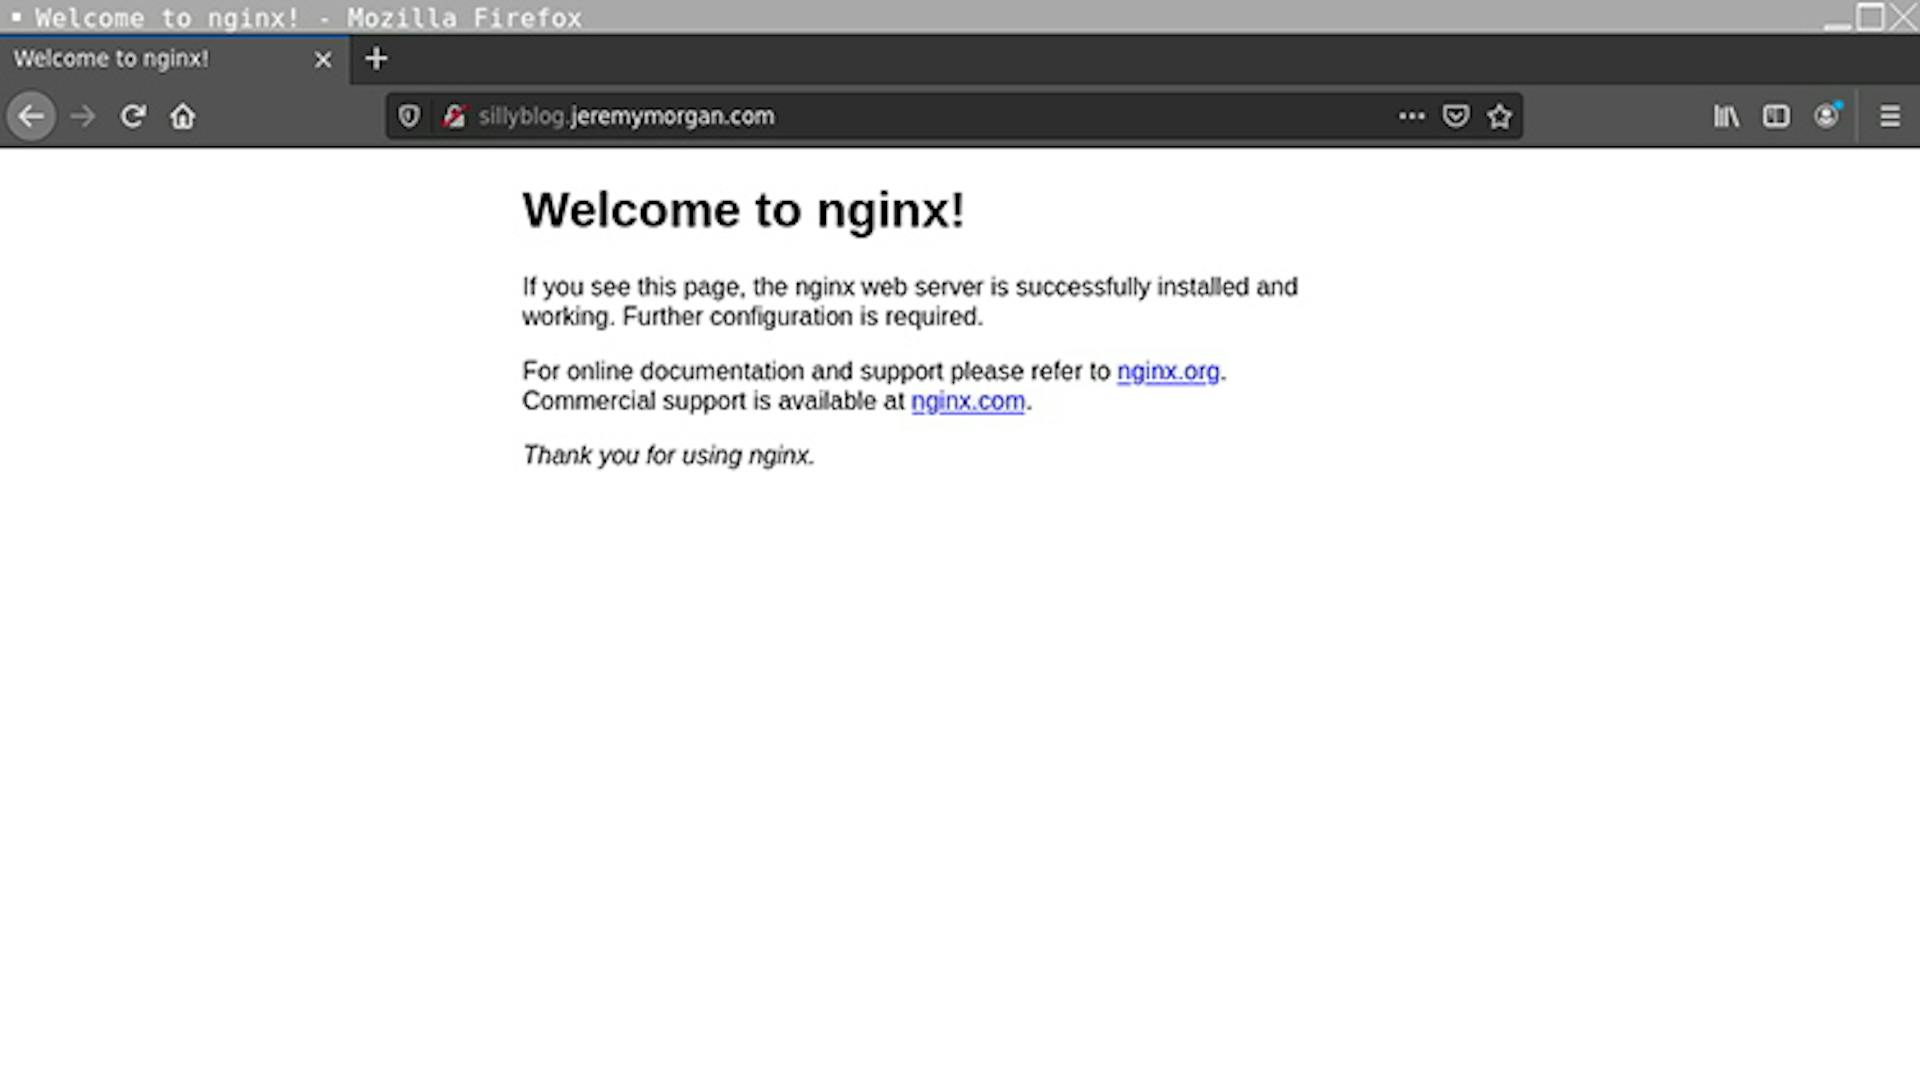Viewport: 1920px width, 1073px height.
Task: Open the hamburger application menu
Action: pos(1890,116)
